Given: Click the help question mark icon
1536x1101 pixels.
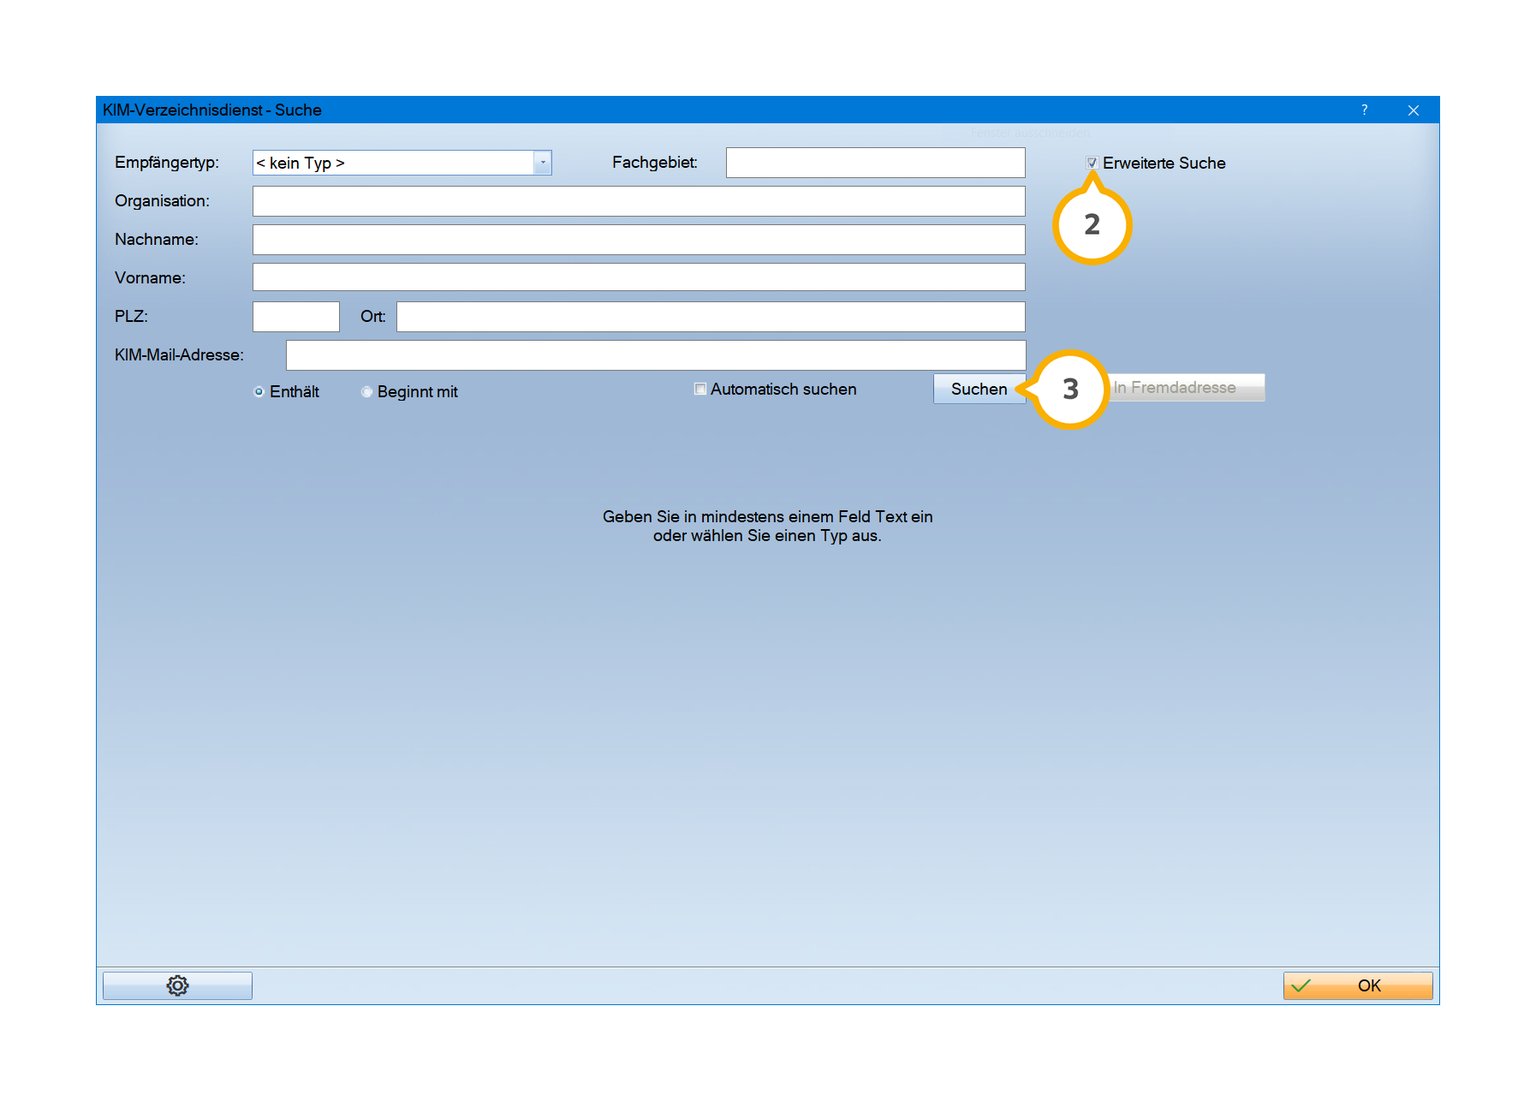Looking at the screenshot, I should (1364, 110).
